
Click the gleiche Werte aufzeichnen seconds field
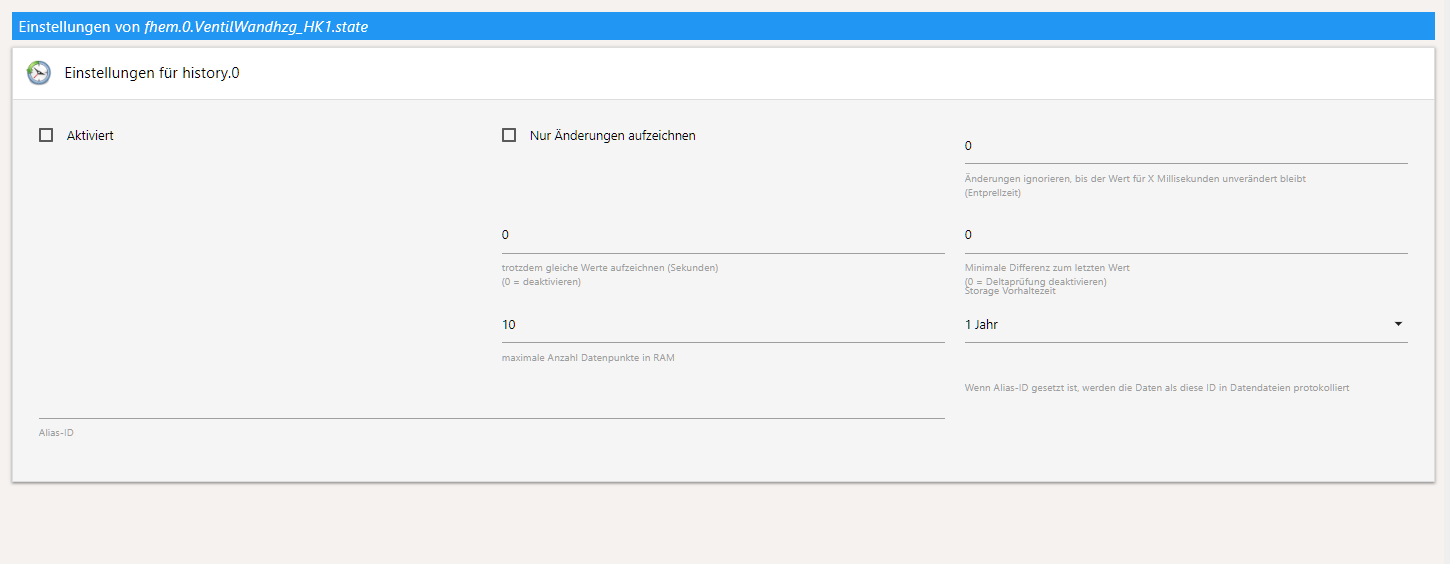pyautogui.click(x=723, y=235)
